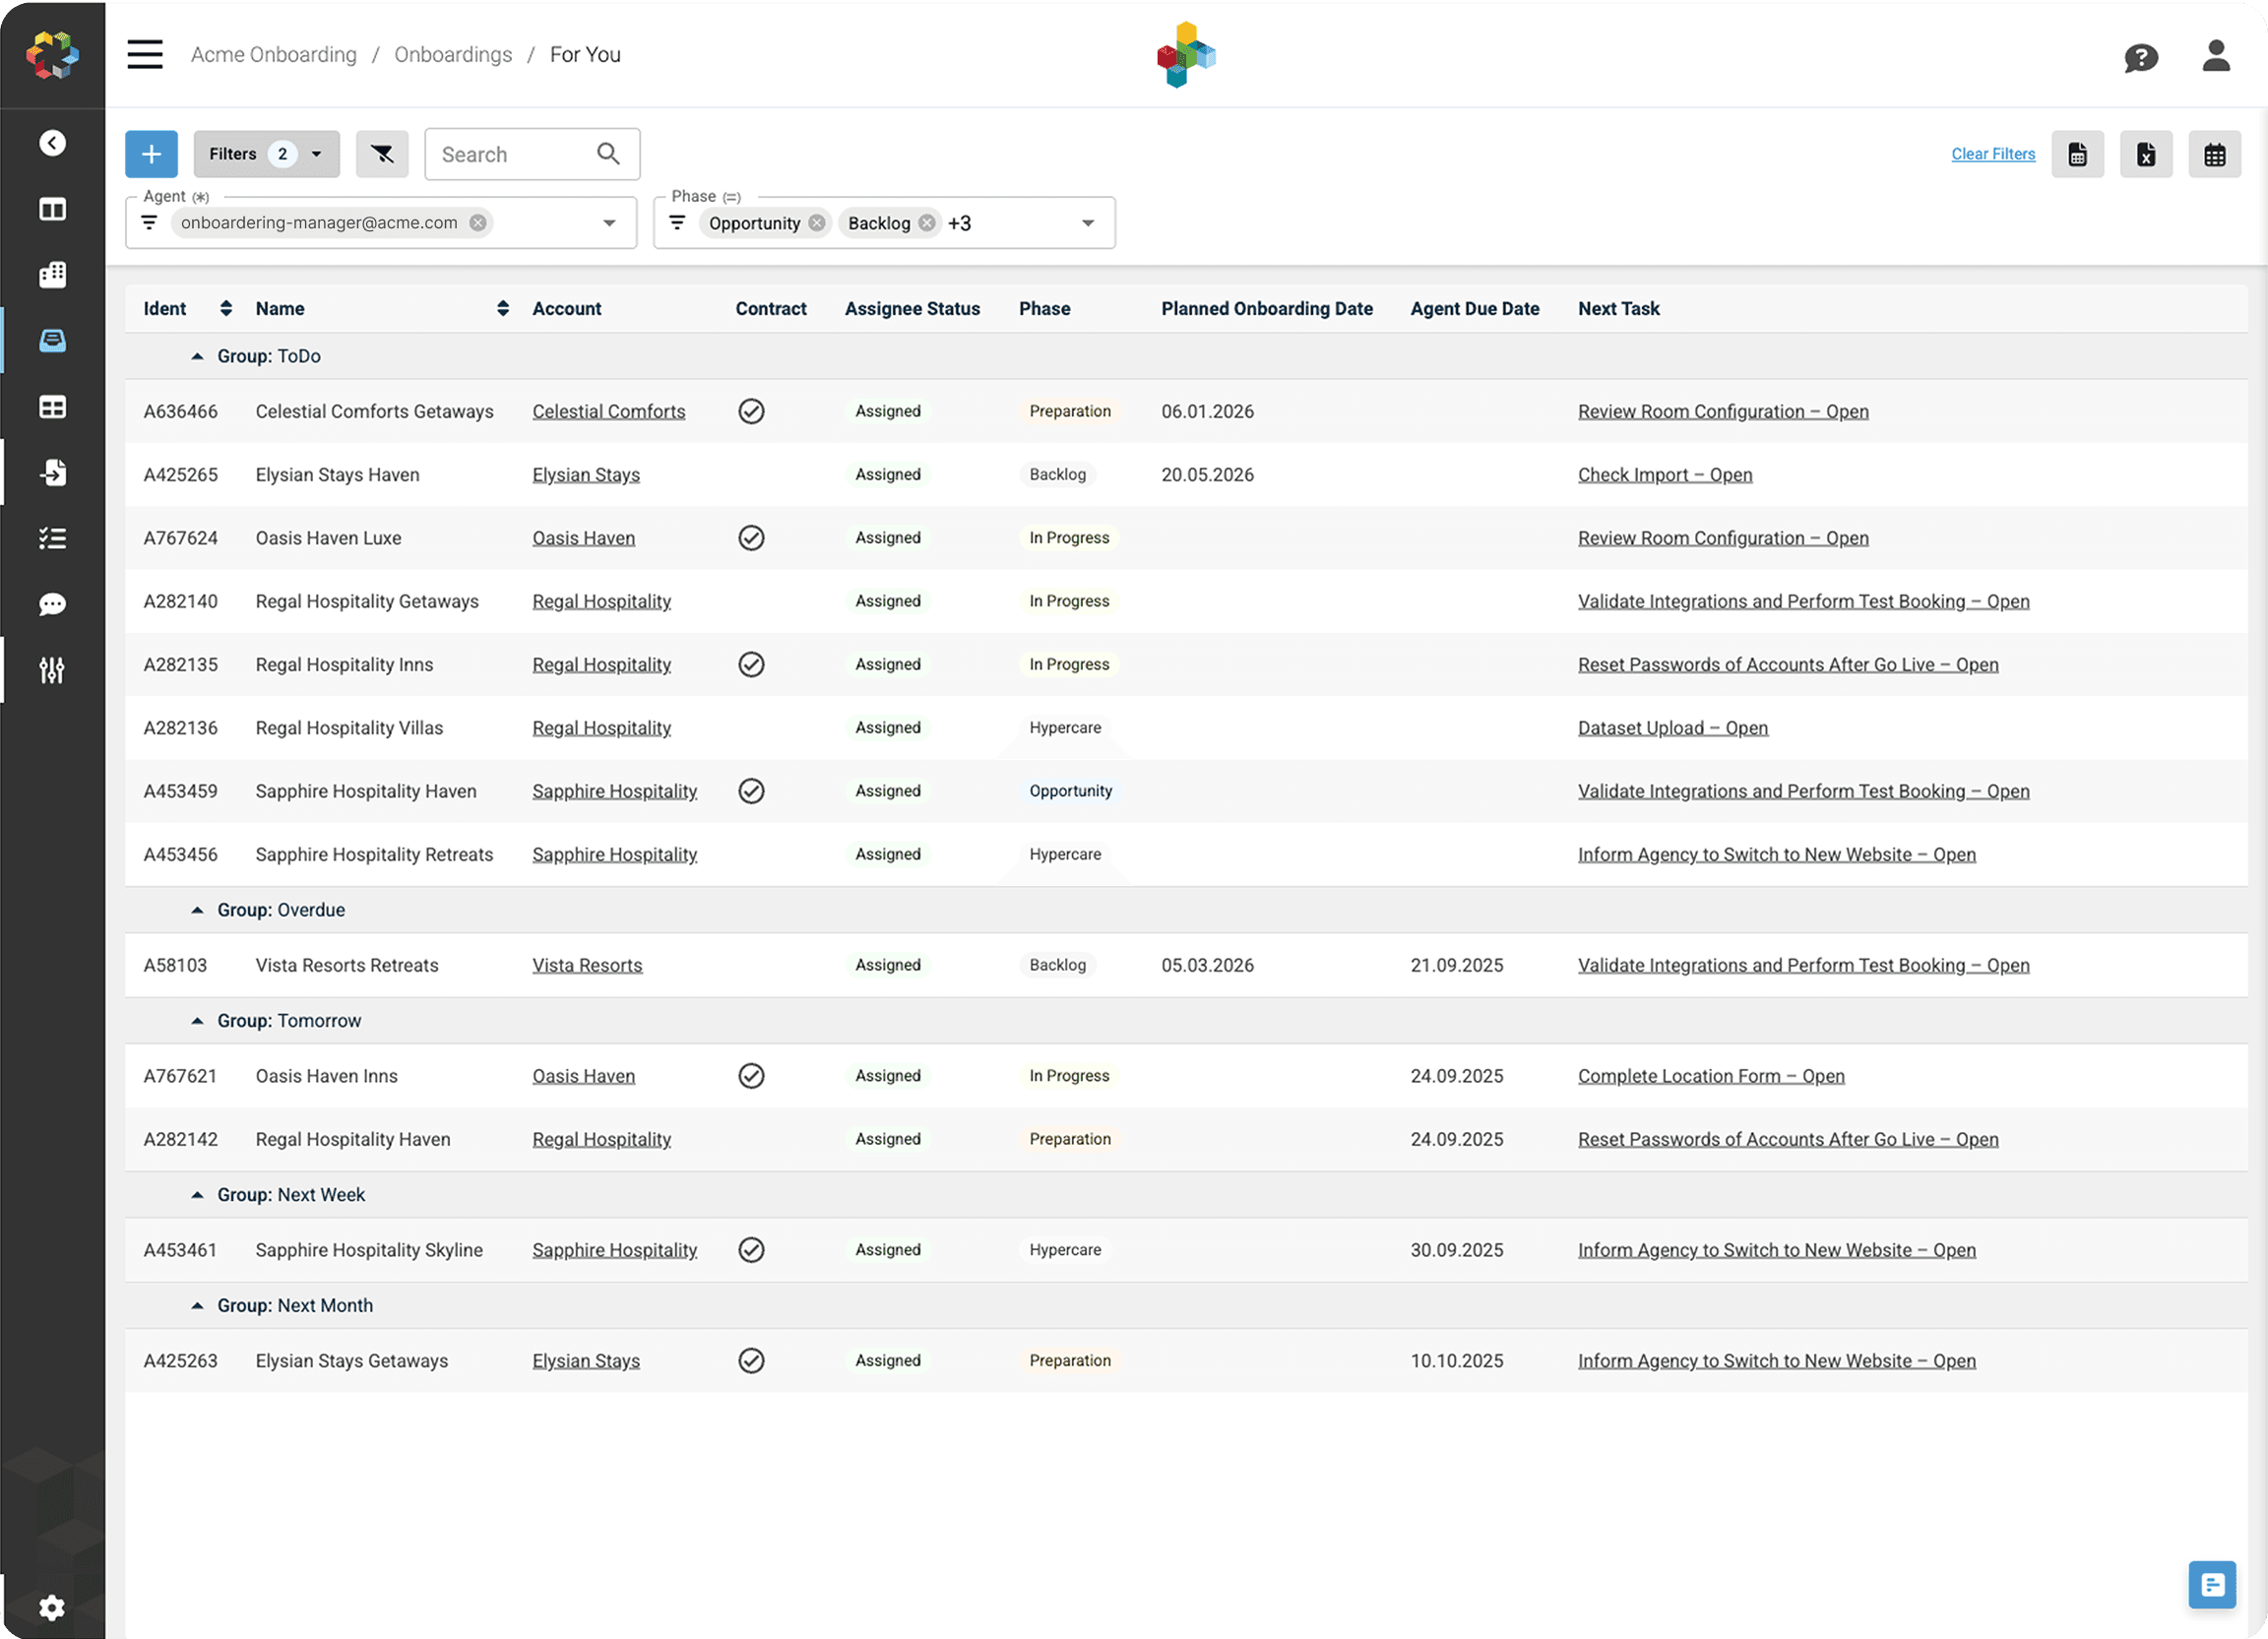2268x1639 pixels.
Task: Remove the Backlog phase filter chip
Action: (x=927, y=223)
